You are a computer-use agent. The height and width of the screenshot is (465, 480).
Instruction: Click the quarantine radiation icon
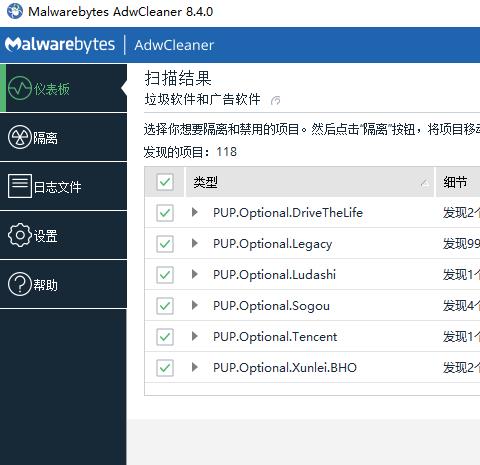tap(20, 137)
